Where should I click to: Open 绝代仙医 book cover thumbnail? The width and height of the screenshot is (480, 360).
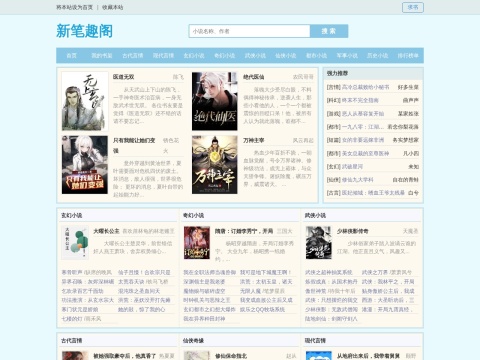[x=215, y=101]
